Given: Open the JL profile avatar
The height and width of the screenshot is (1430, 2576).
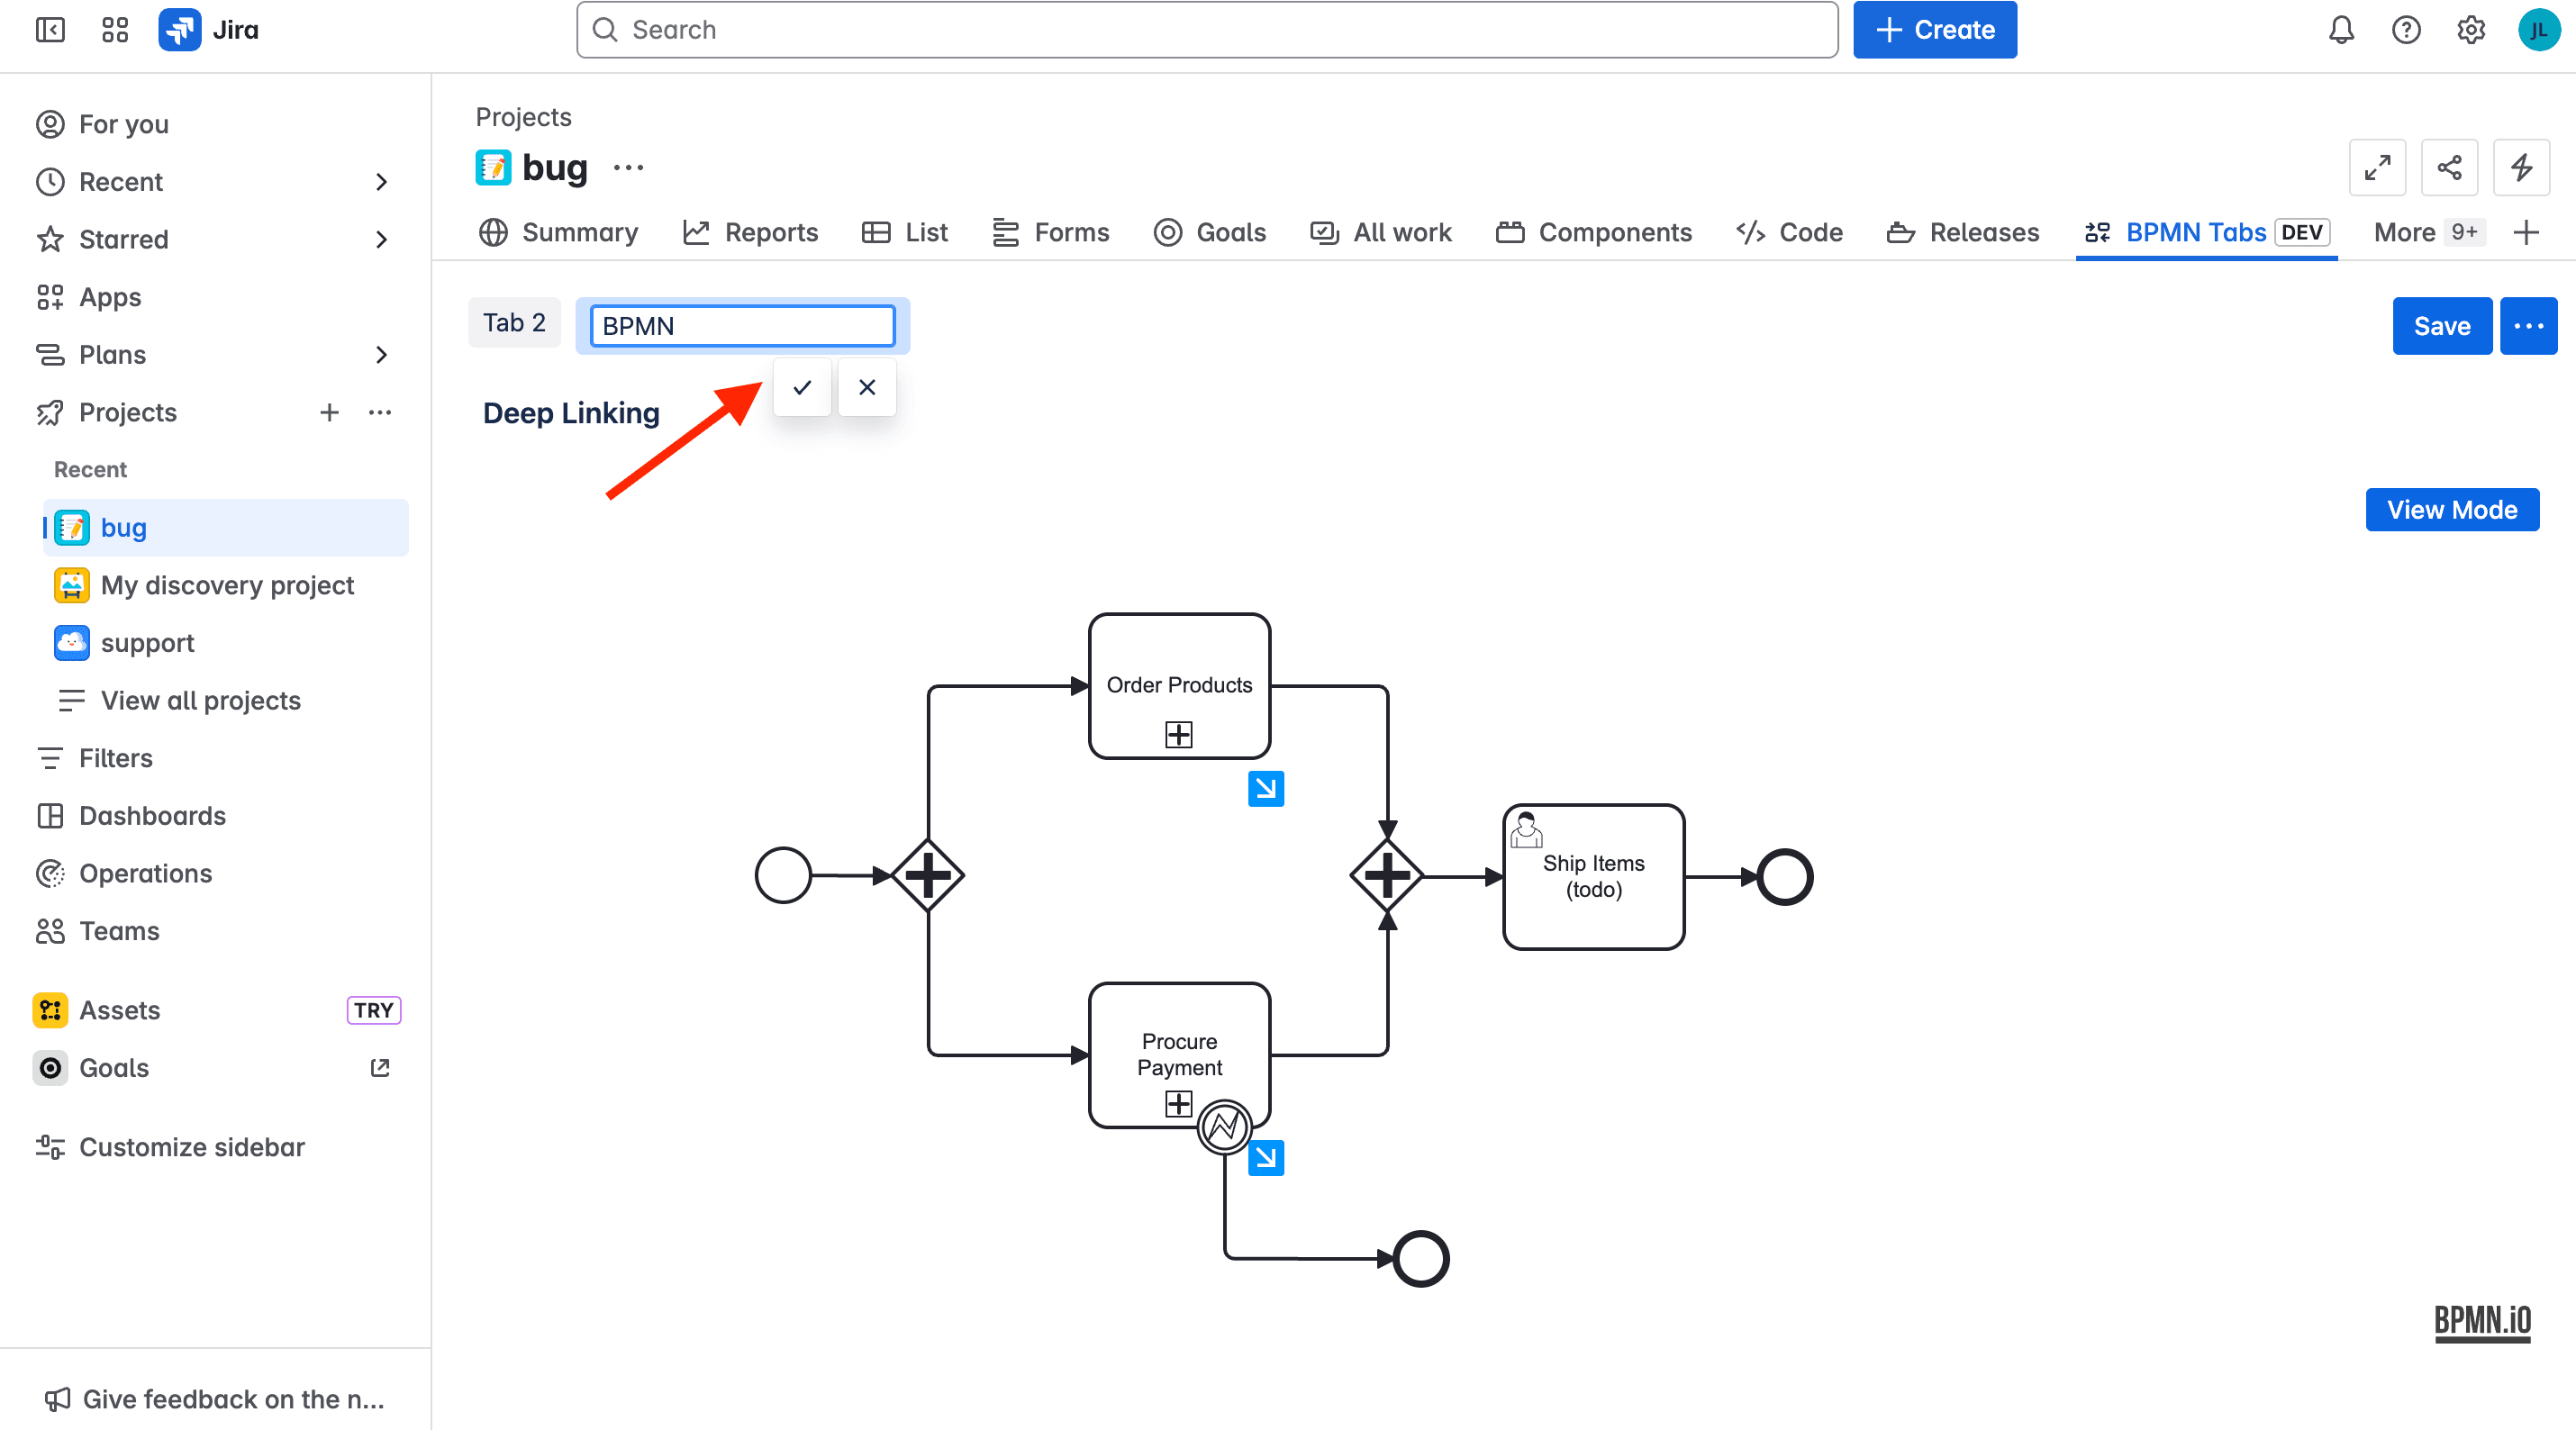Looking at the screenshot, I should (2538, 30).
